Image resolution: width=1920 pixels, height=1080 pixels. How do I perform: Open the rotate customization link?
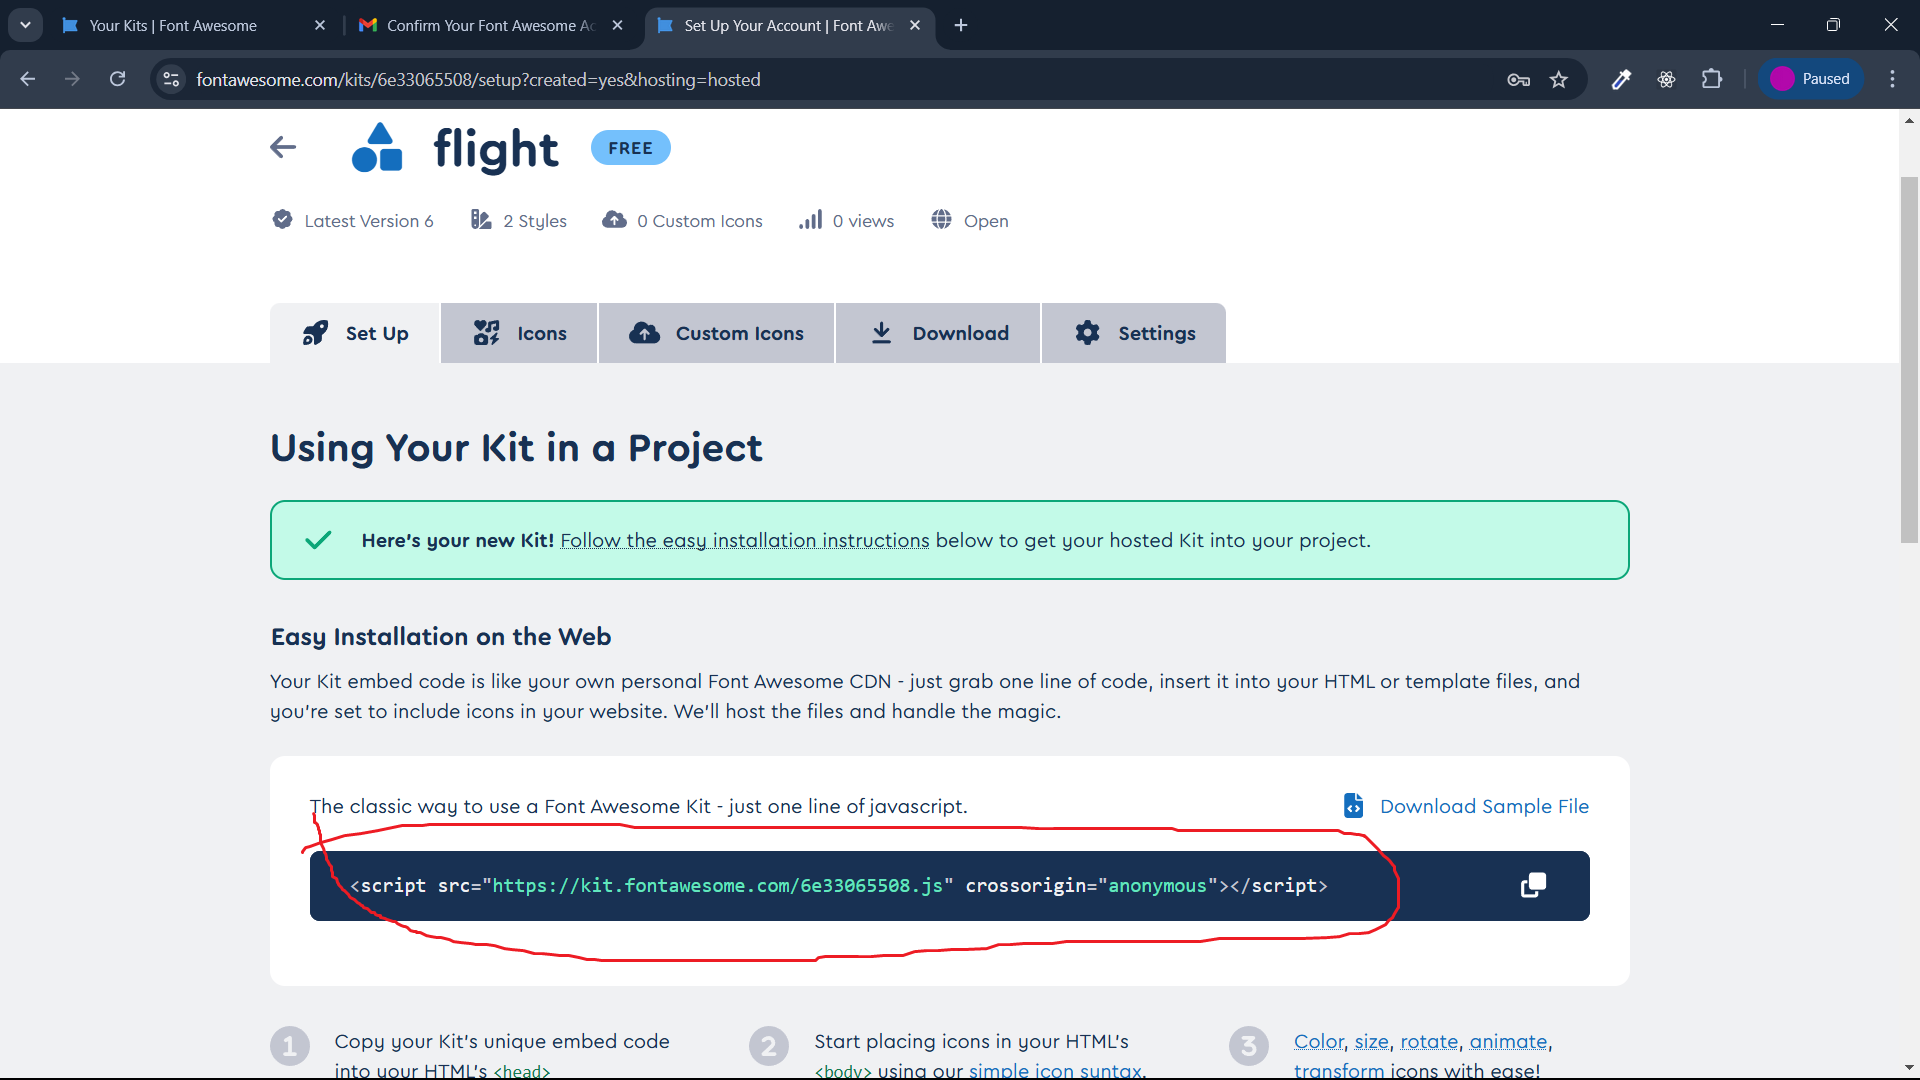1429,1041
